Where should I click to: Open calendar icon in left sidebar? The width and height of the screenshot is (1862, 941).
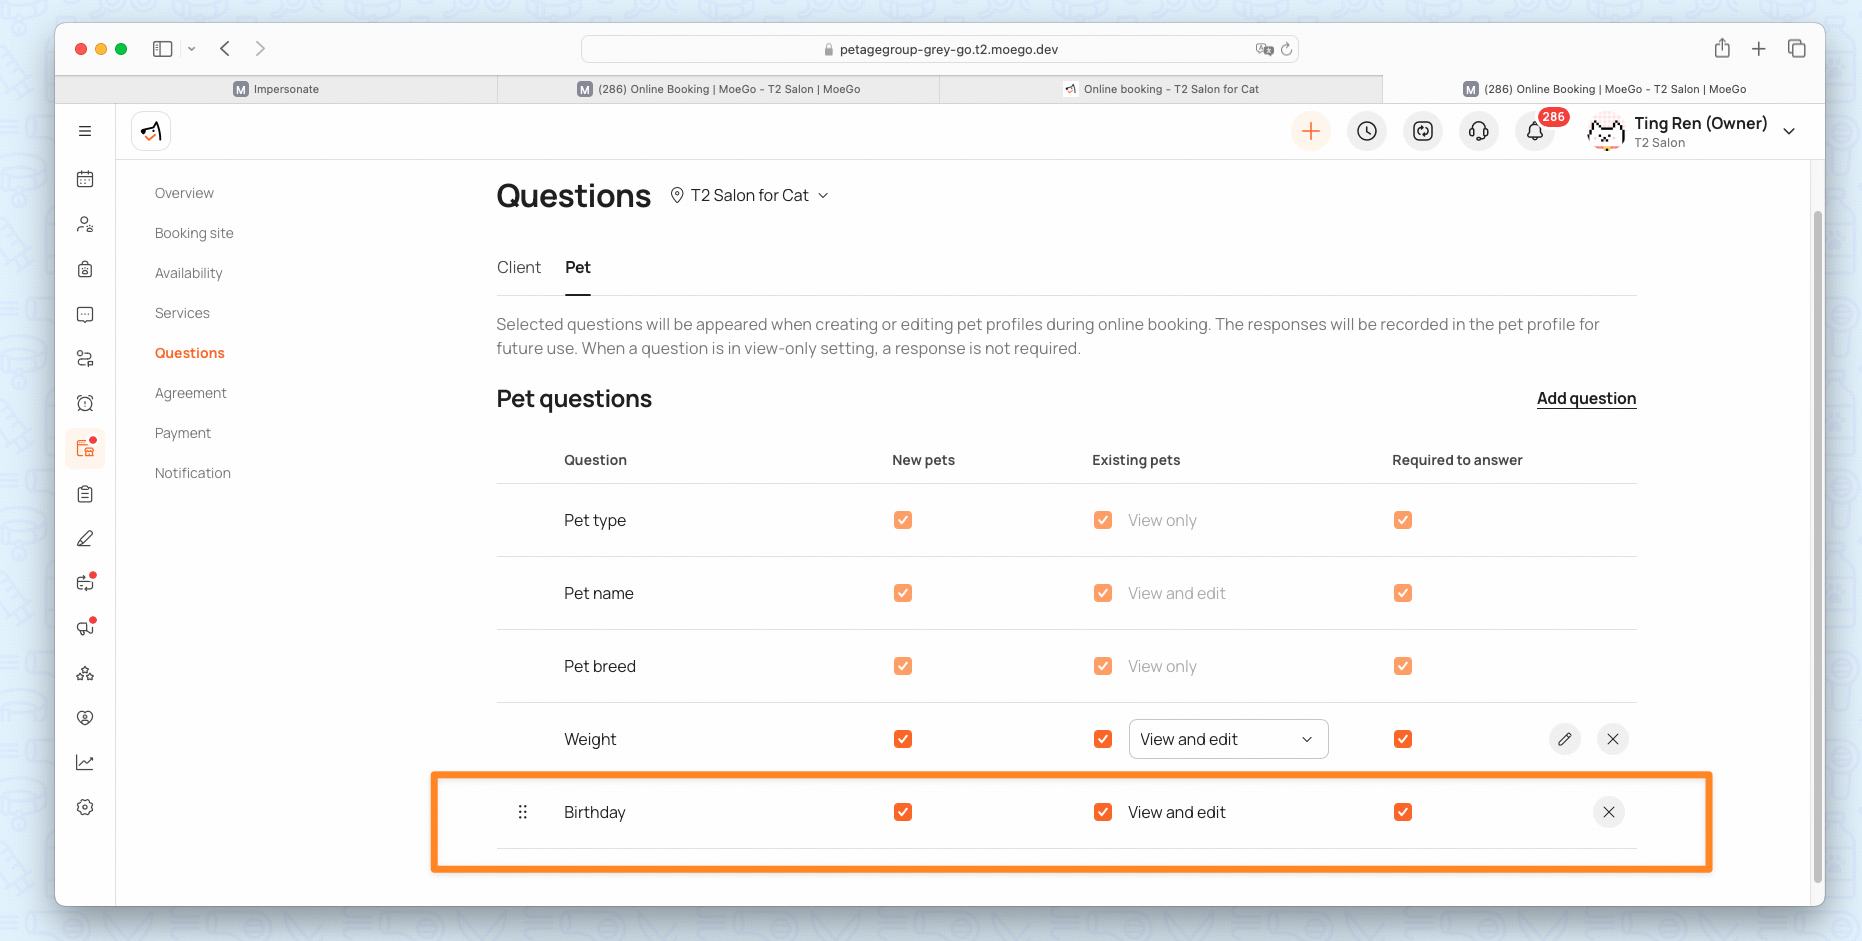pyautogui.click(x=85, y=179)
